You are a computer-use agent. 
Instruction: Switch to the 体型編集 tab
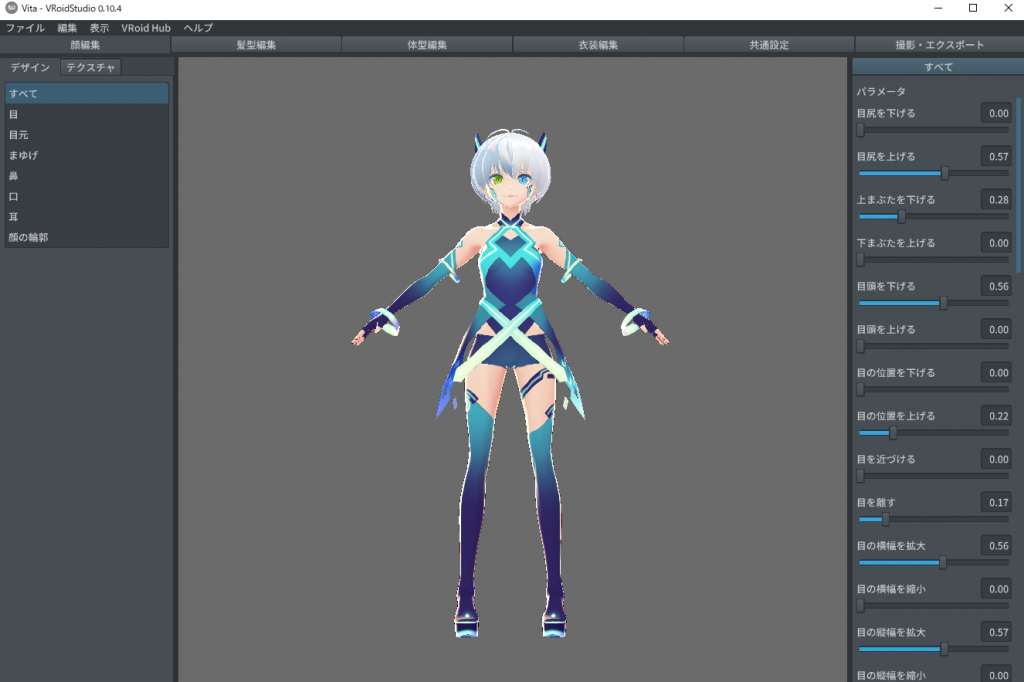pyautogui.click(x=427, y=45)
